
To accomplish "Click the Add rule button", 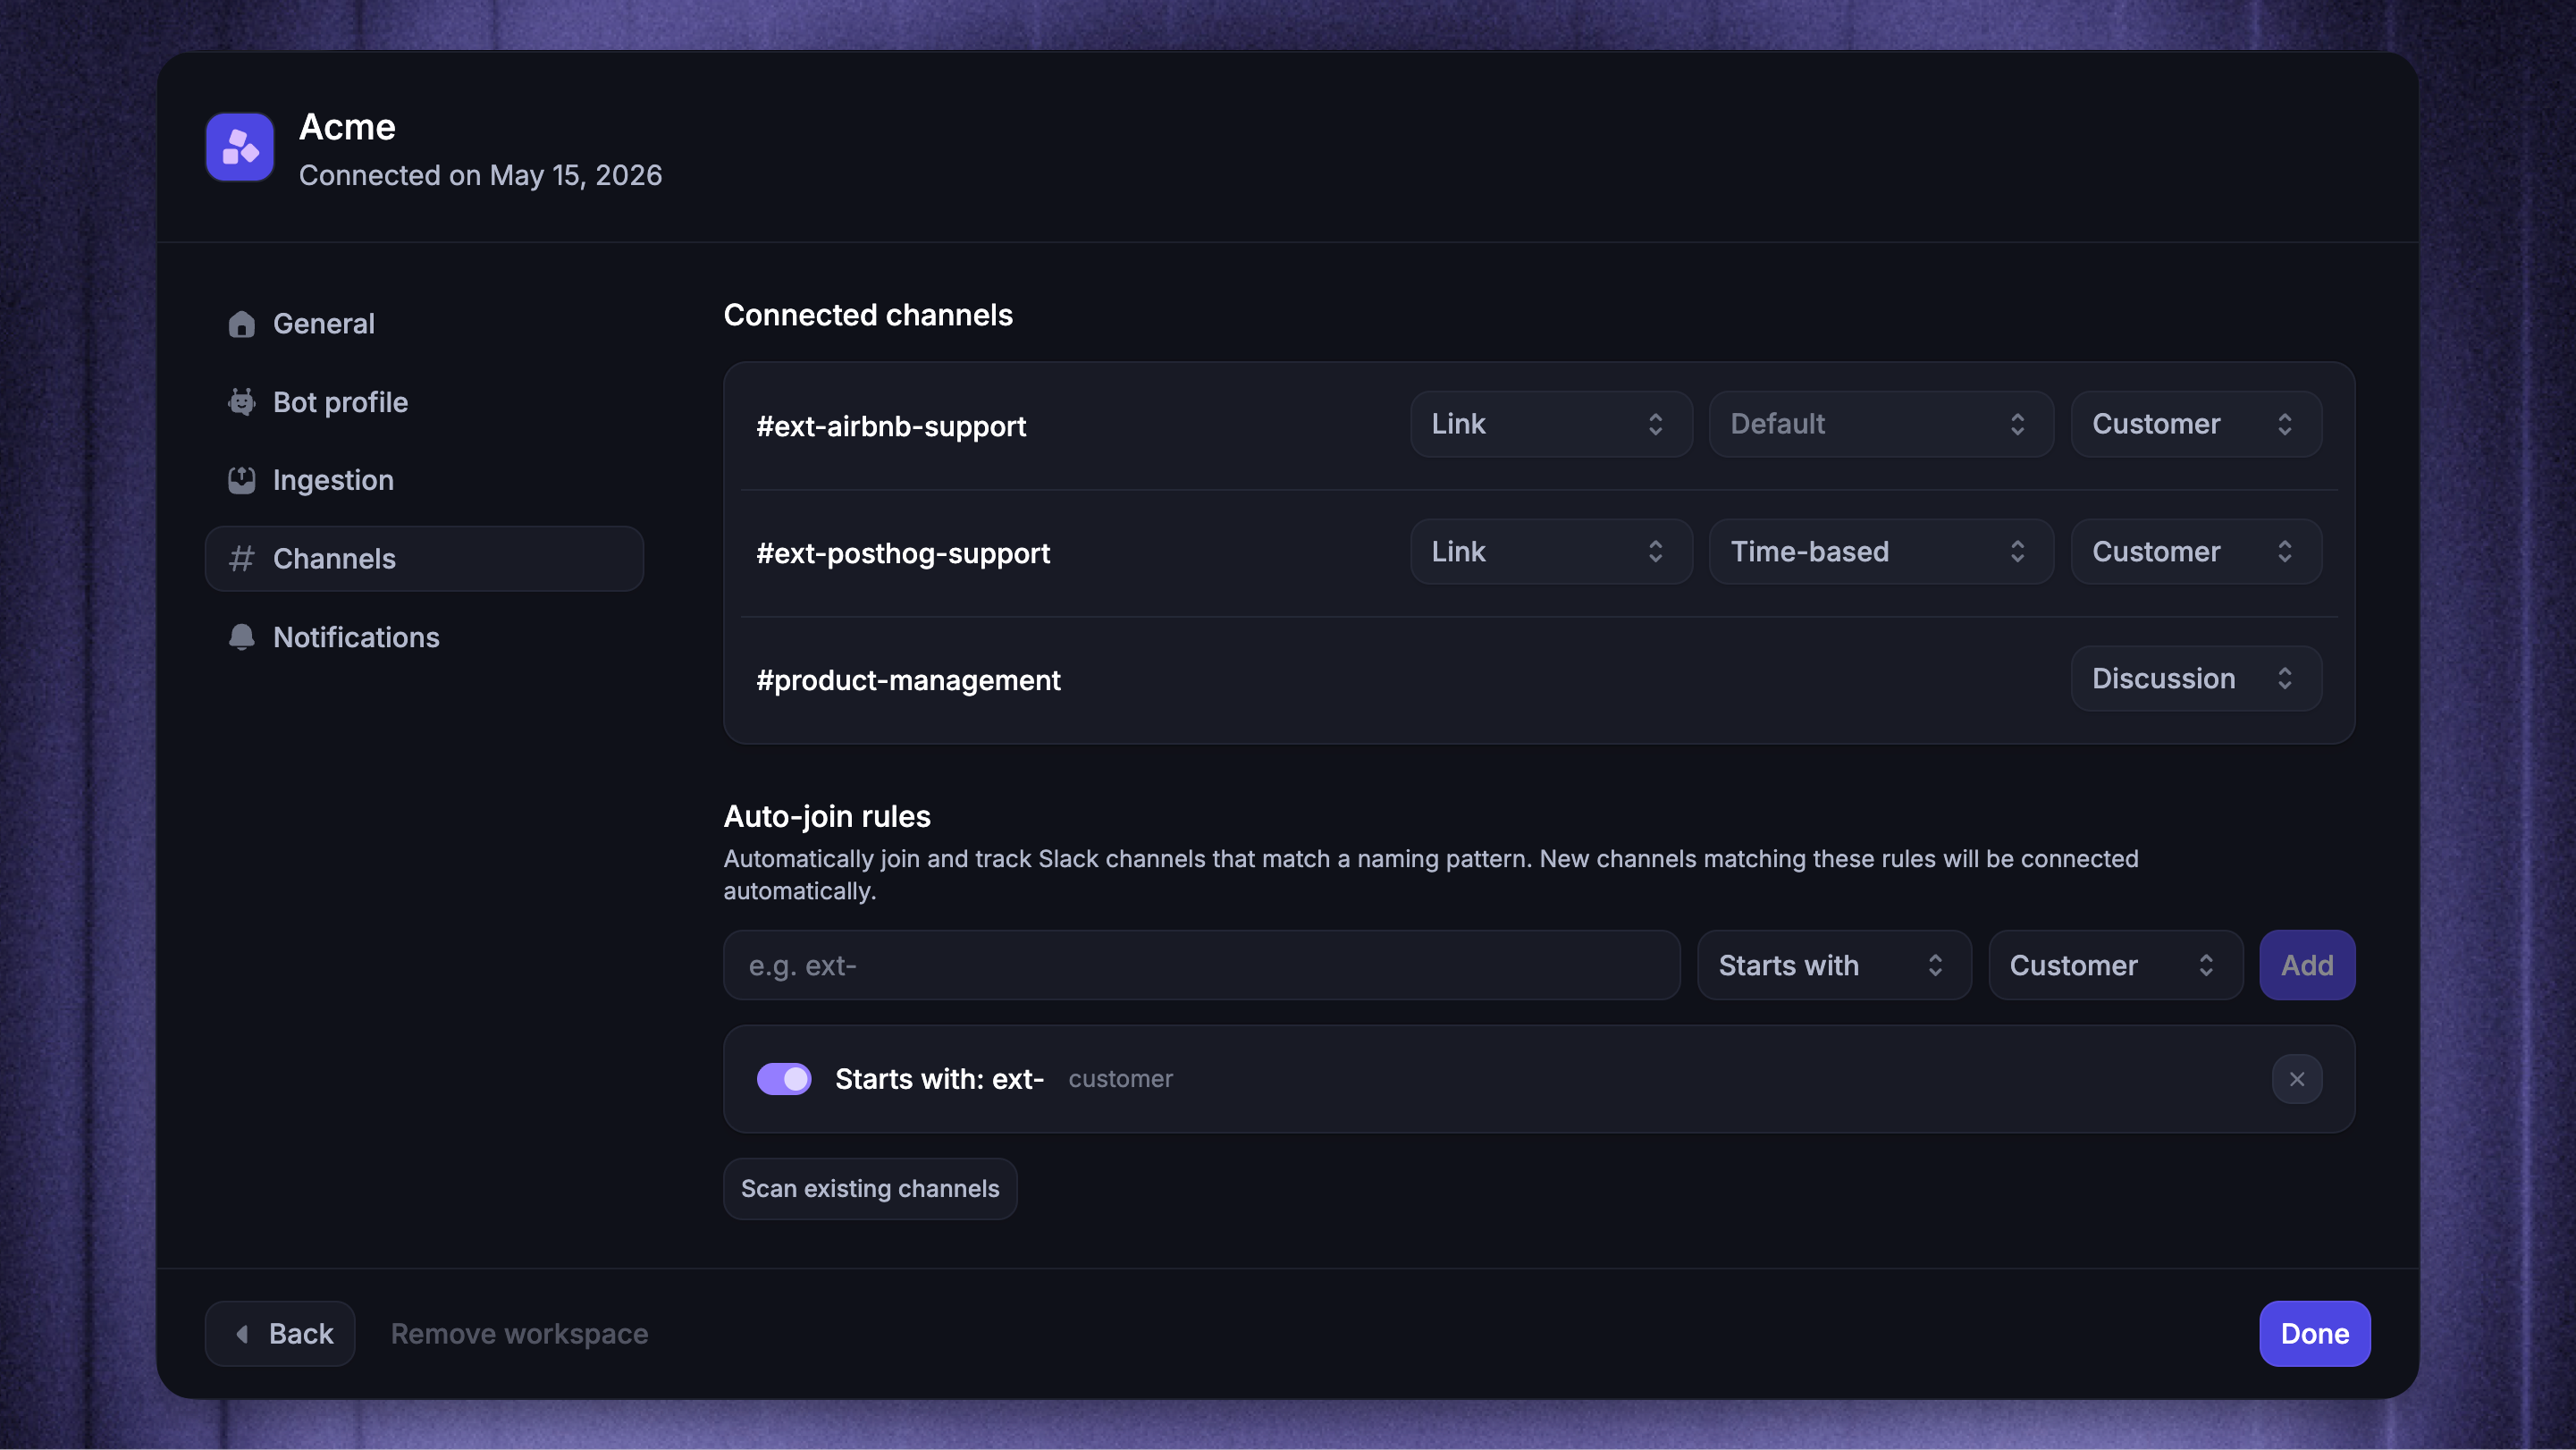I will tap(2307, 965).
